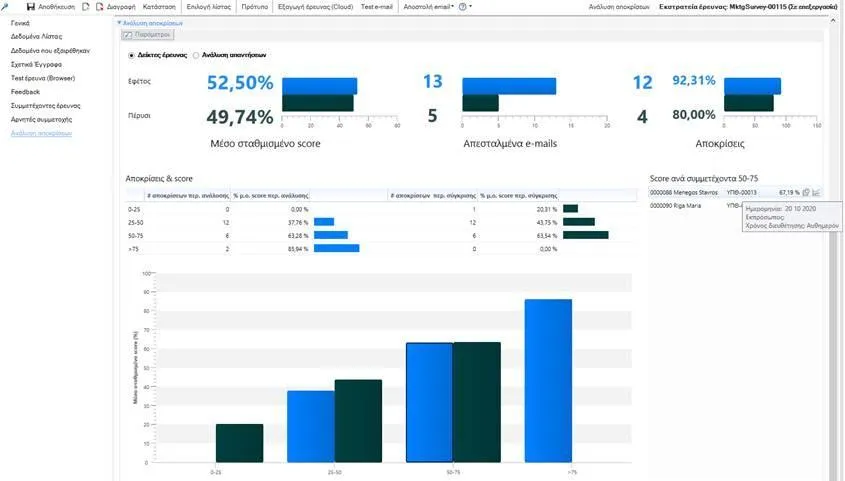This screenshot has height=481, width=845.
Task: Click the vertical scrollbar at right edge
Action: [x=834, y=248]
